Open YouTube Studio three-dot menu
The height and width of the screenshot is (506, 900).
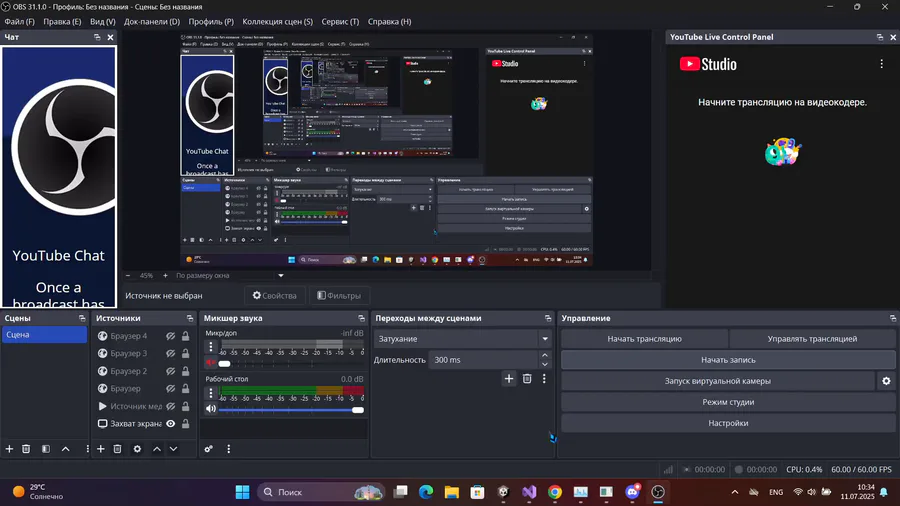coord(882,64)
